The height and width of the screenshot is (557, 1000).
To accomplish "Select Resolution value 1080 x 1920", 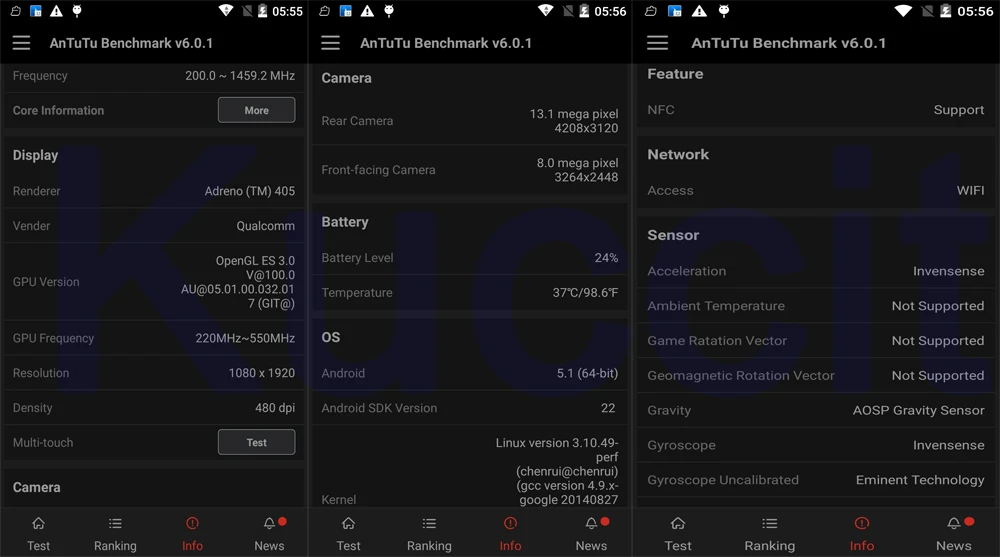I will pos(261,373).
